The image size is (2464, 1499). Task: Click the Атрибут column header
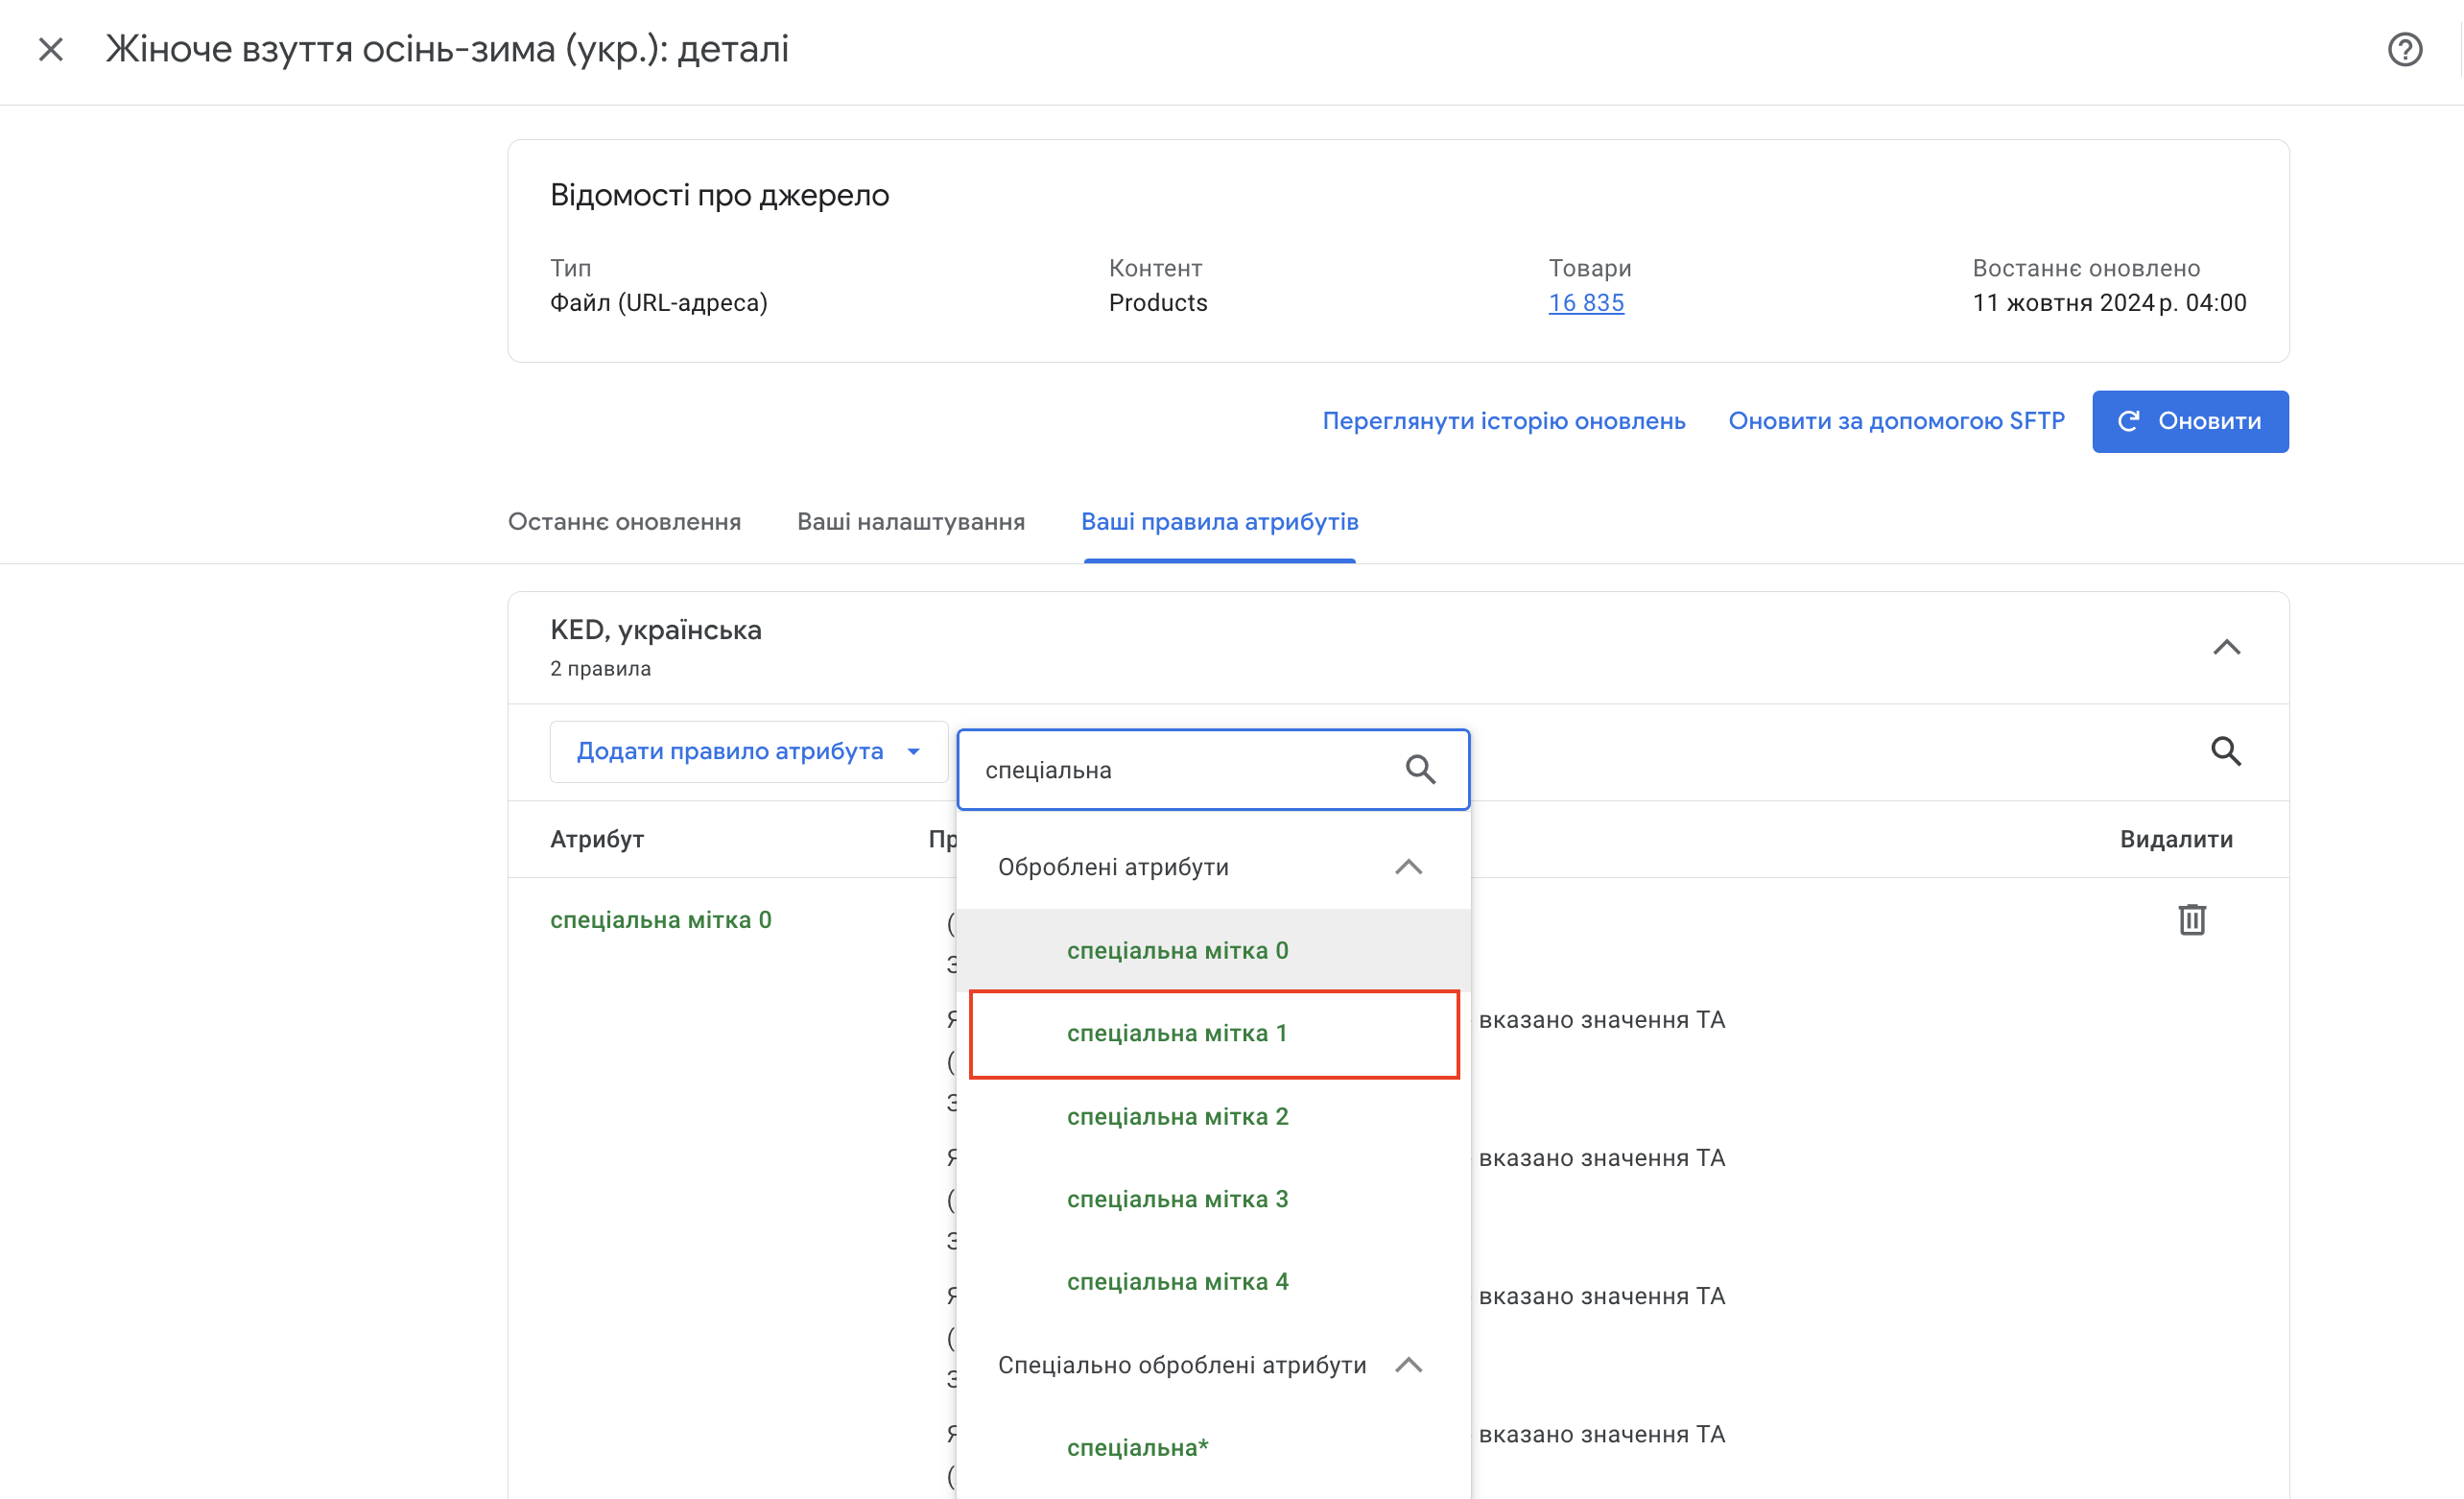click(x=597, y=839)
